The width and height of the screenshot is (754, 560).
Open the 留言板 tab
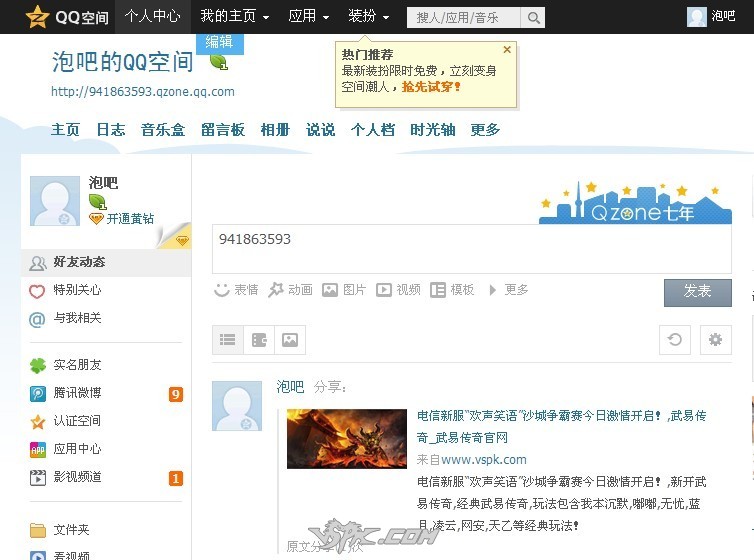point(223,130)
